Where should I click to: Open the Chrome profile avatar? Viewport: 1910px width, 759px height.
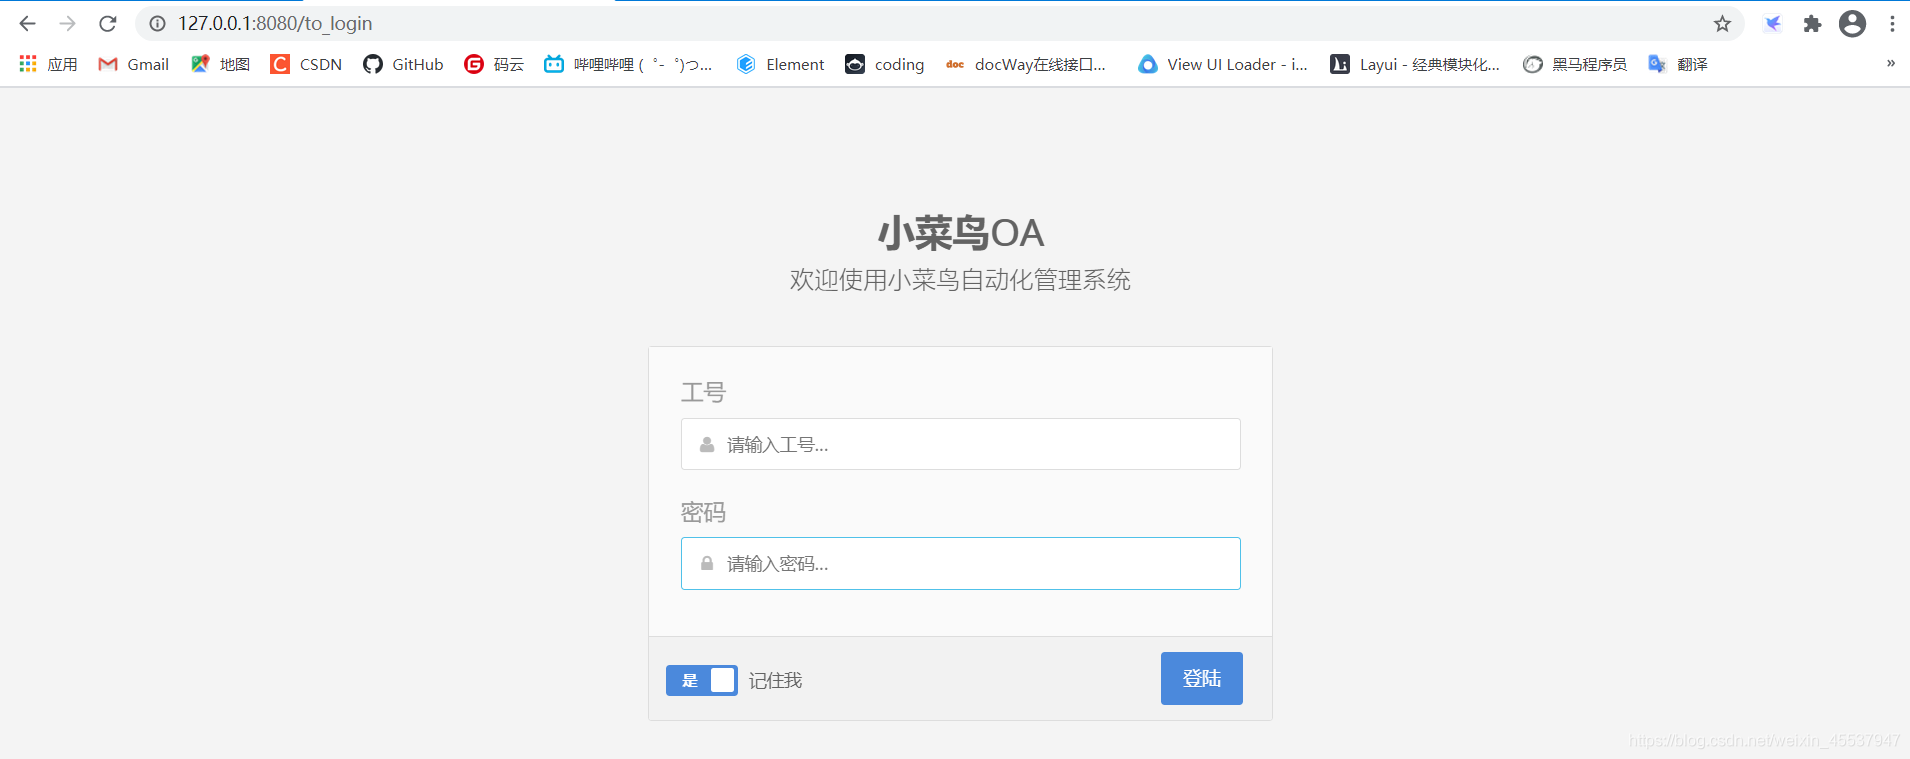(x=1852, y=23)
